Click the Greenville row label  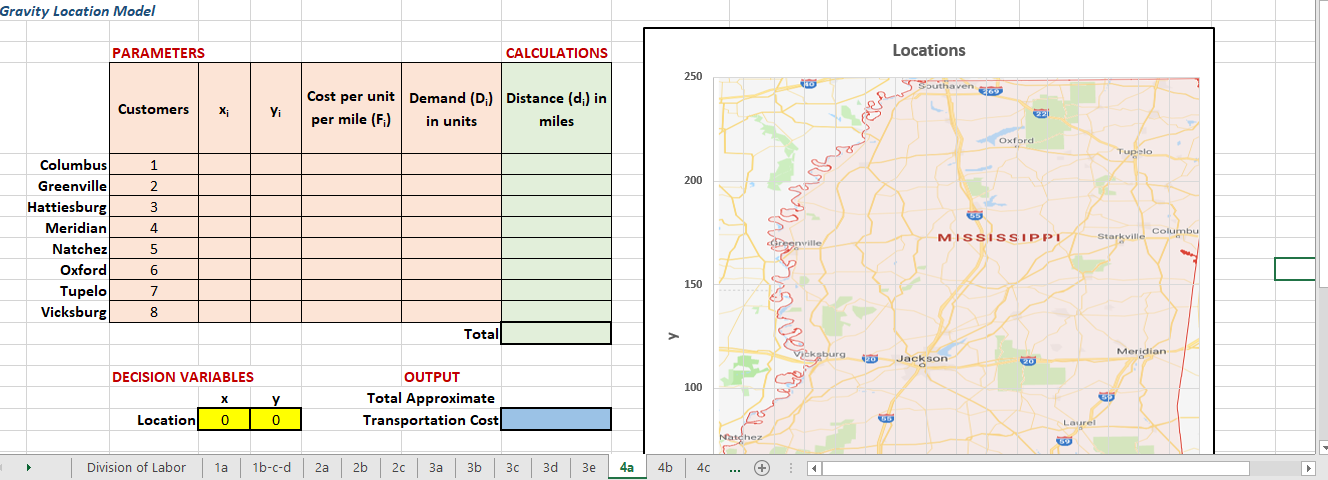pyautogui.click(x=73, y=186)
